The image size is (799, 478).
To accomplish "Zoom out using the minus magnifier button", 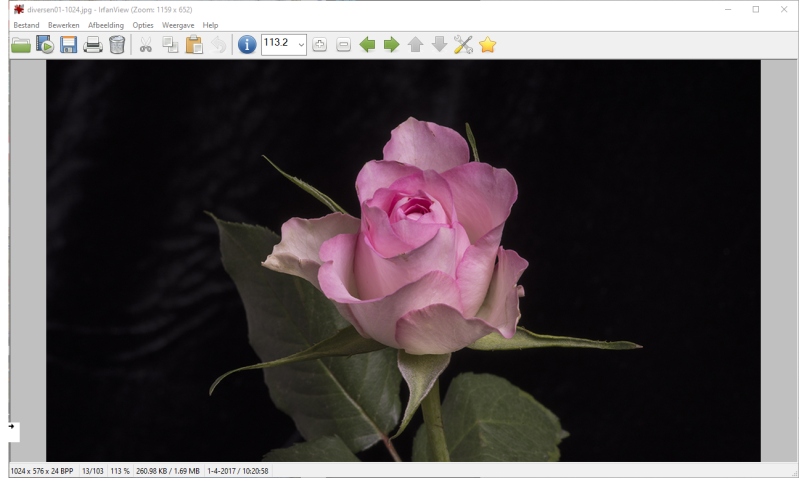I will tap(344, 45).
